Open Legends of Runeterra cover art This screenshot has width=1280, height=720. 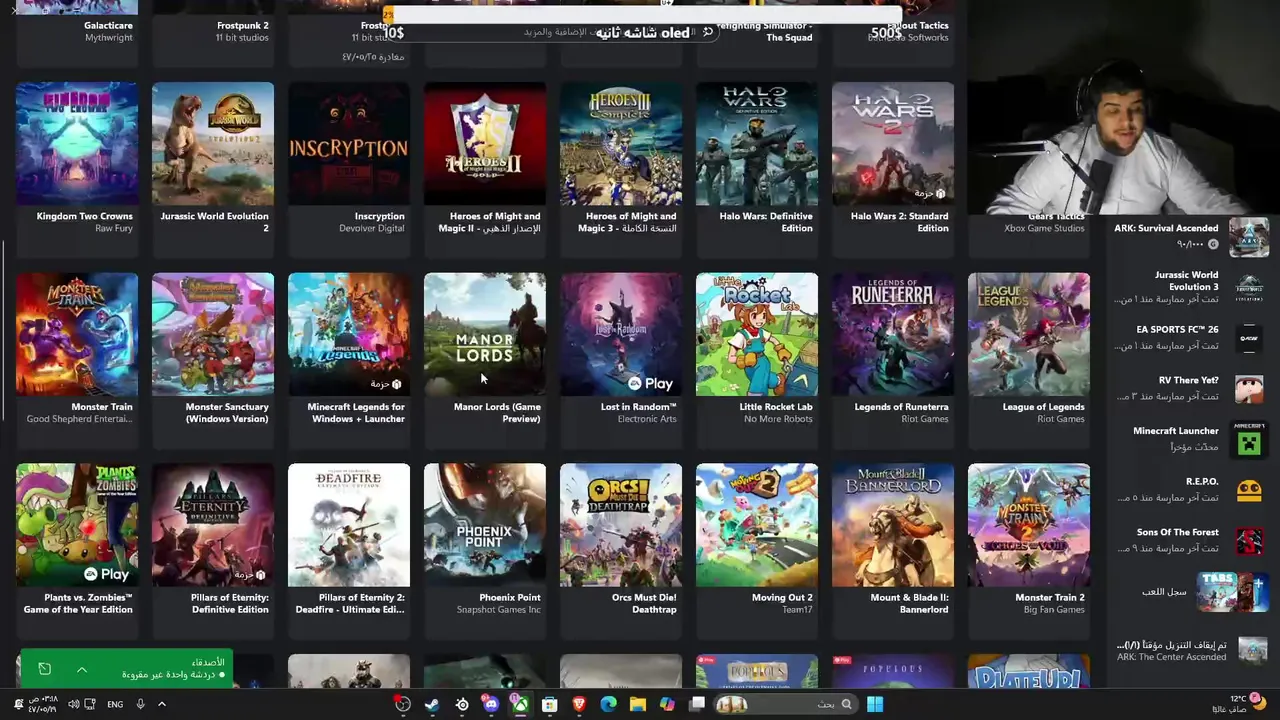(x=893, y=334)
